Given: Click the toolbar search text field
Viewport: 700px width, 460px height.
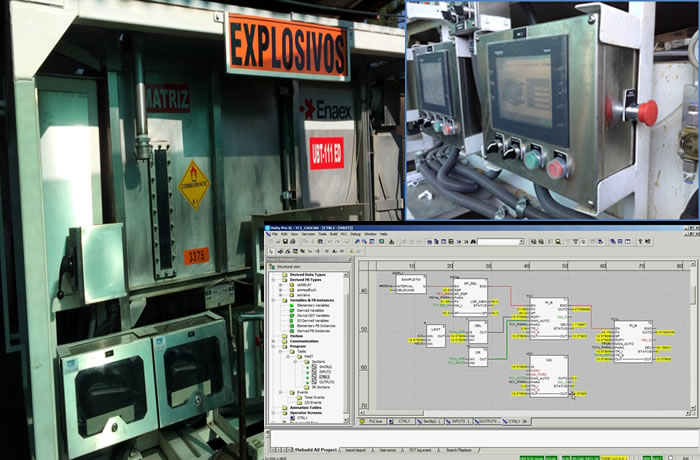Looking at the screenshot, I should coord(498,242).
